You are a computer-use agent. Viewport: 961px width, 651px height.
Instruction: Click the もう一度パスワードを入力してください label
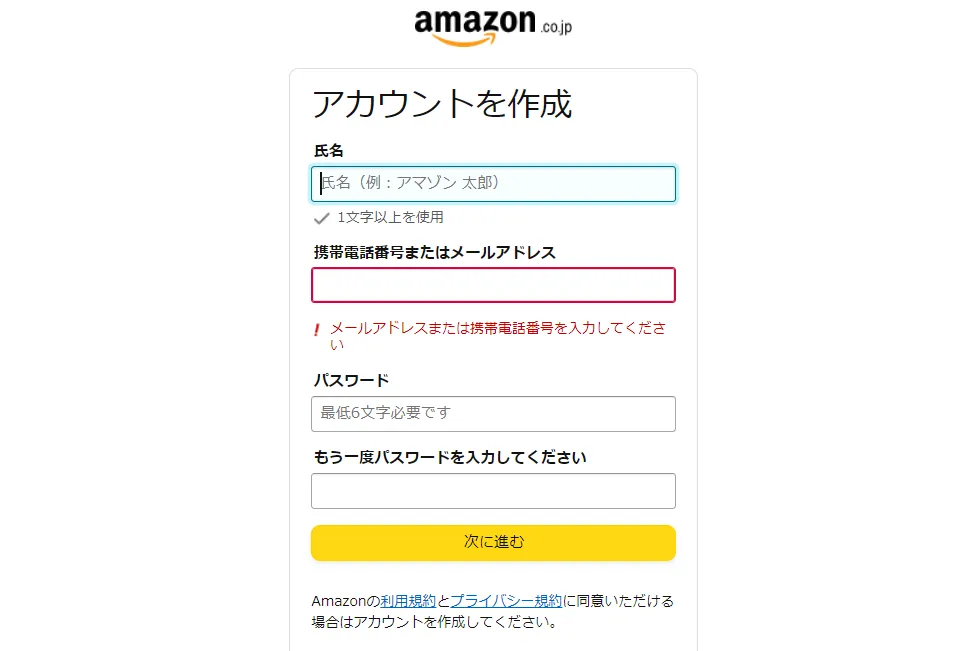coord(450,457)
